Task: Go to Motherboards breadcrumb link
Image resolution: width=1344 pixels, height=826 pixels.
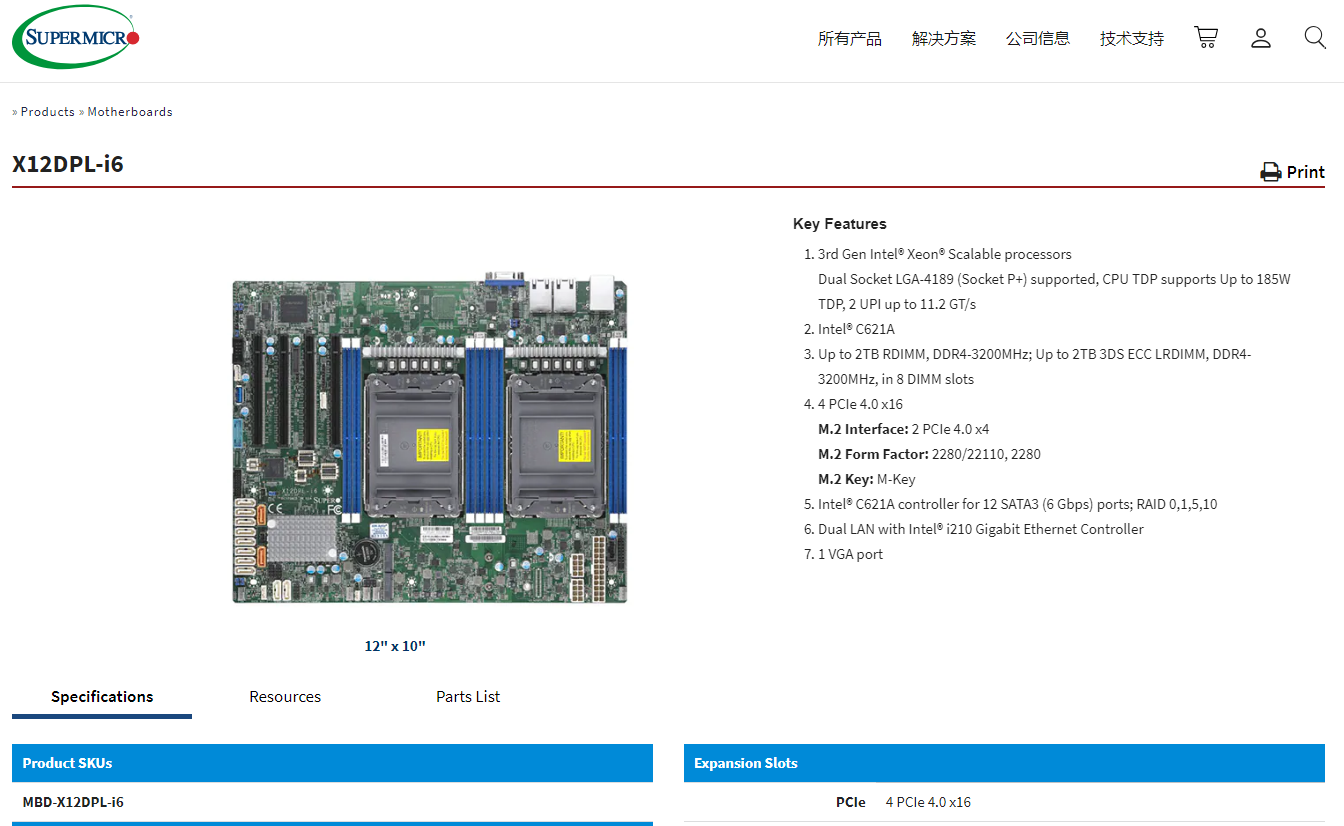Action: pyautogui.click(x=130, y=112)
